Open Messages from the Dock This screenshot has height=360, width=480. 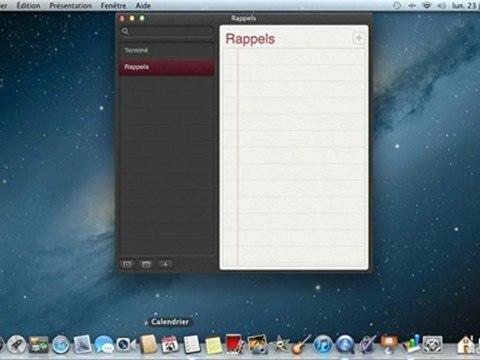click(104, 344)
